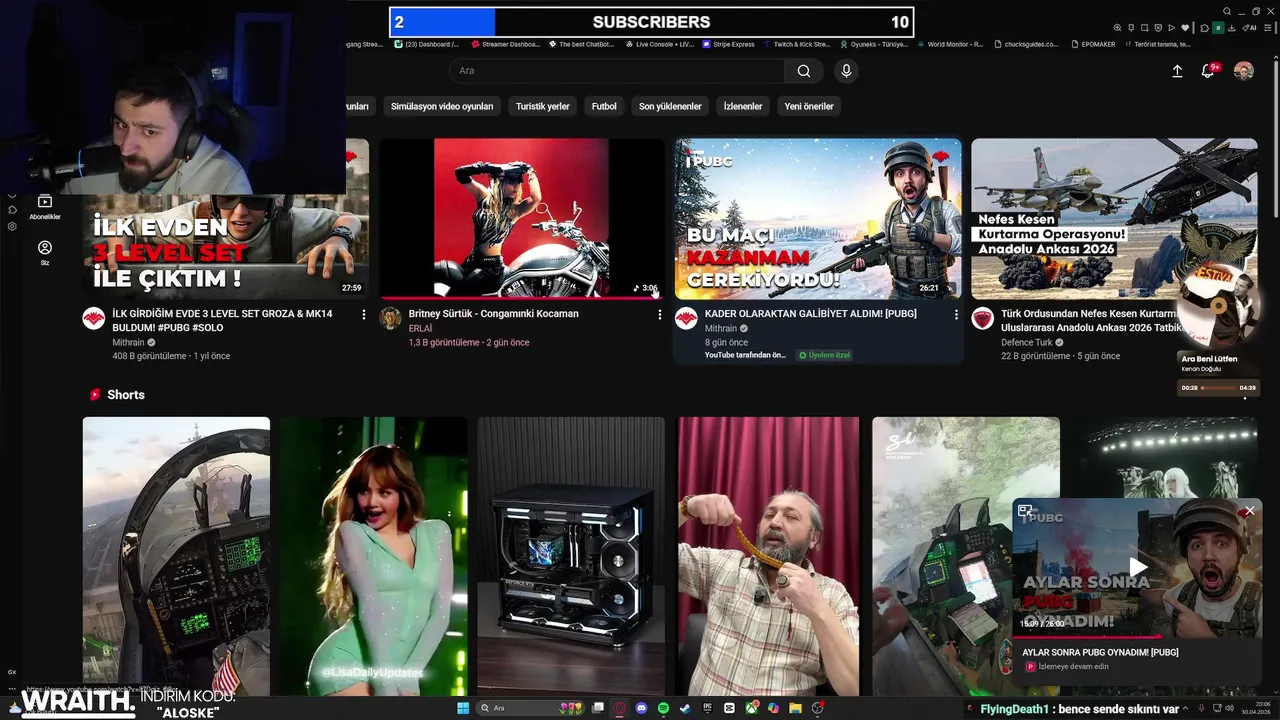Screen dimensions: 1280x720
Task: Open Epic Games launcher from taskbar
Action: click(x=707, y=708)
